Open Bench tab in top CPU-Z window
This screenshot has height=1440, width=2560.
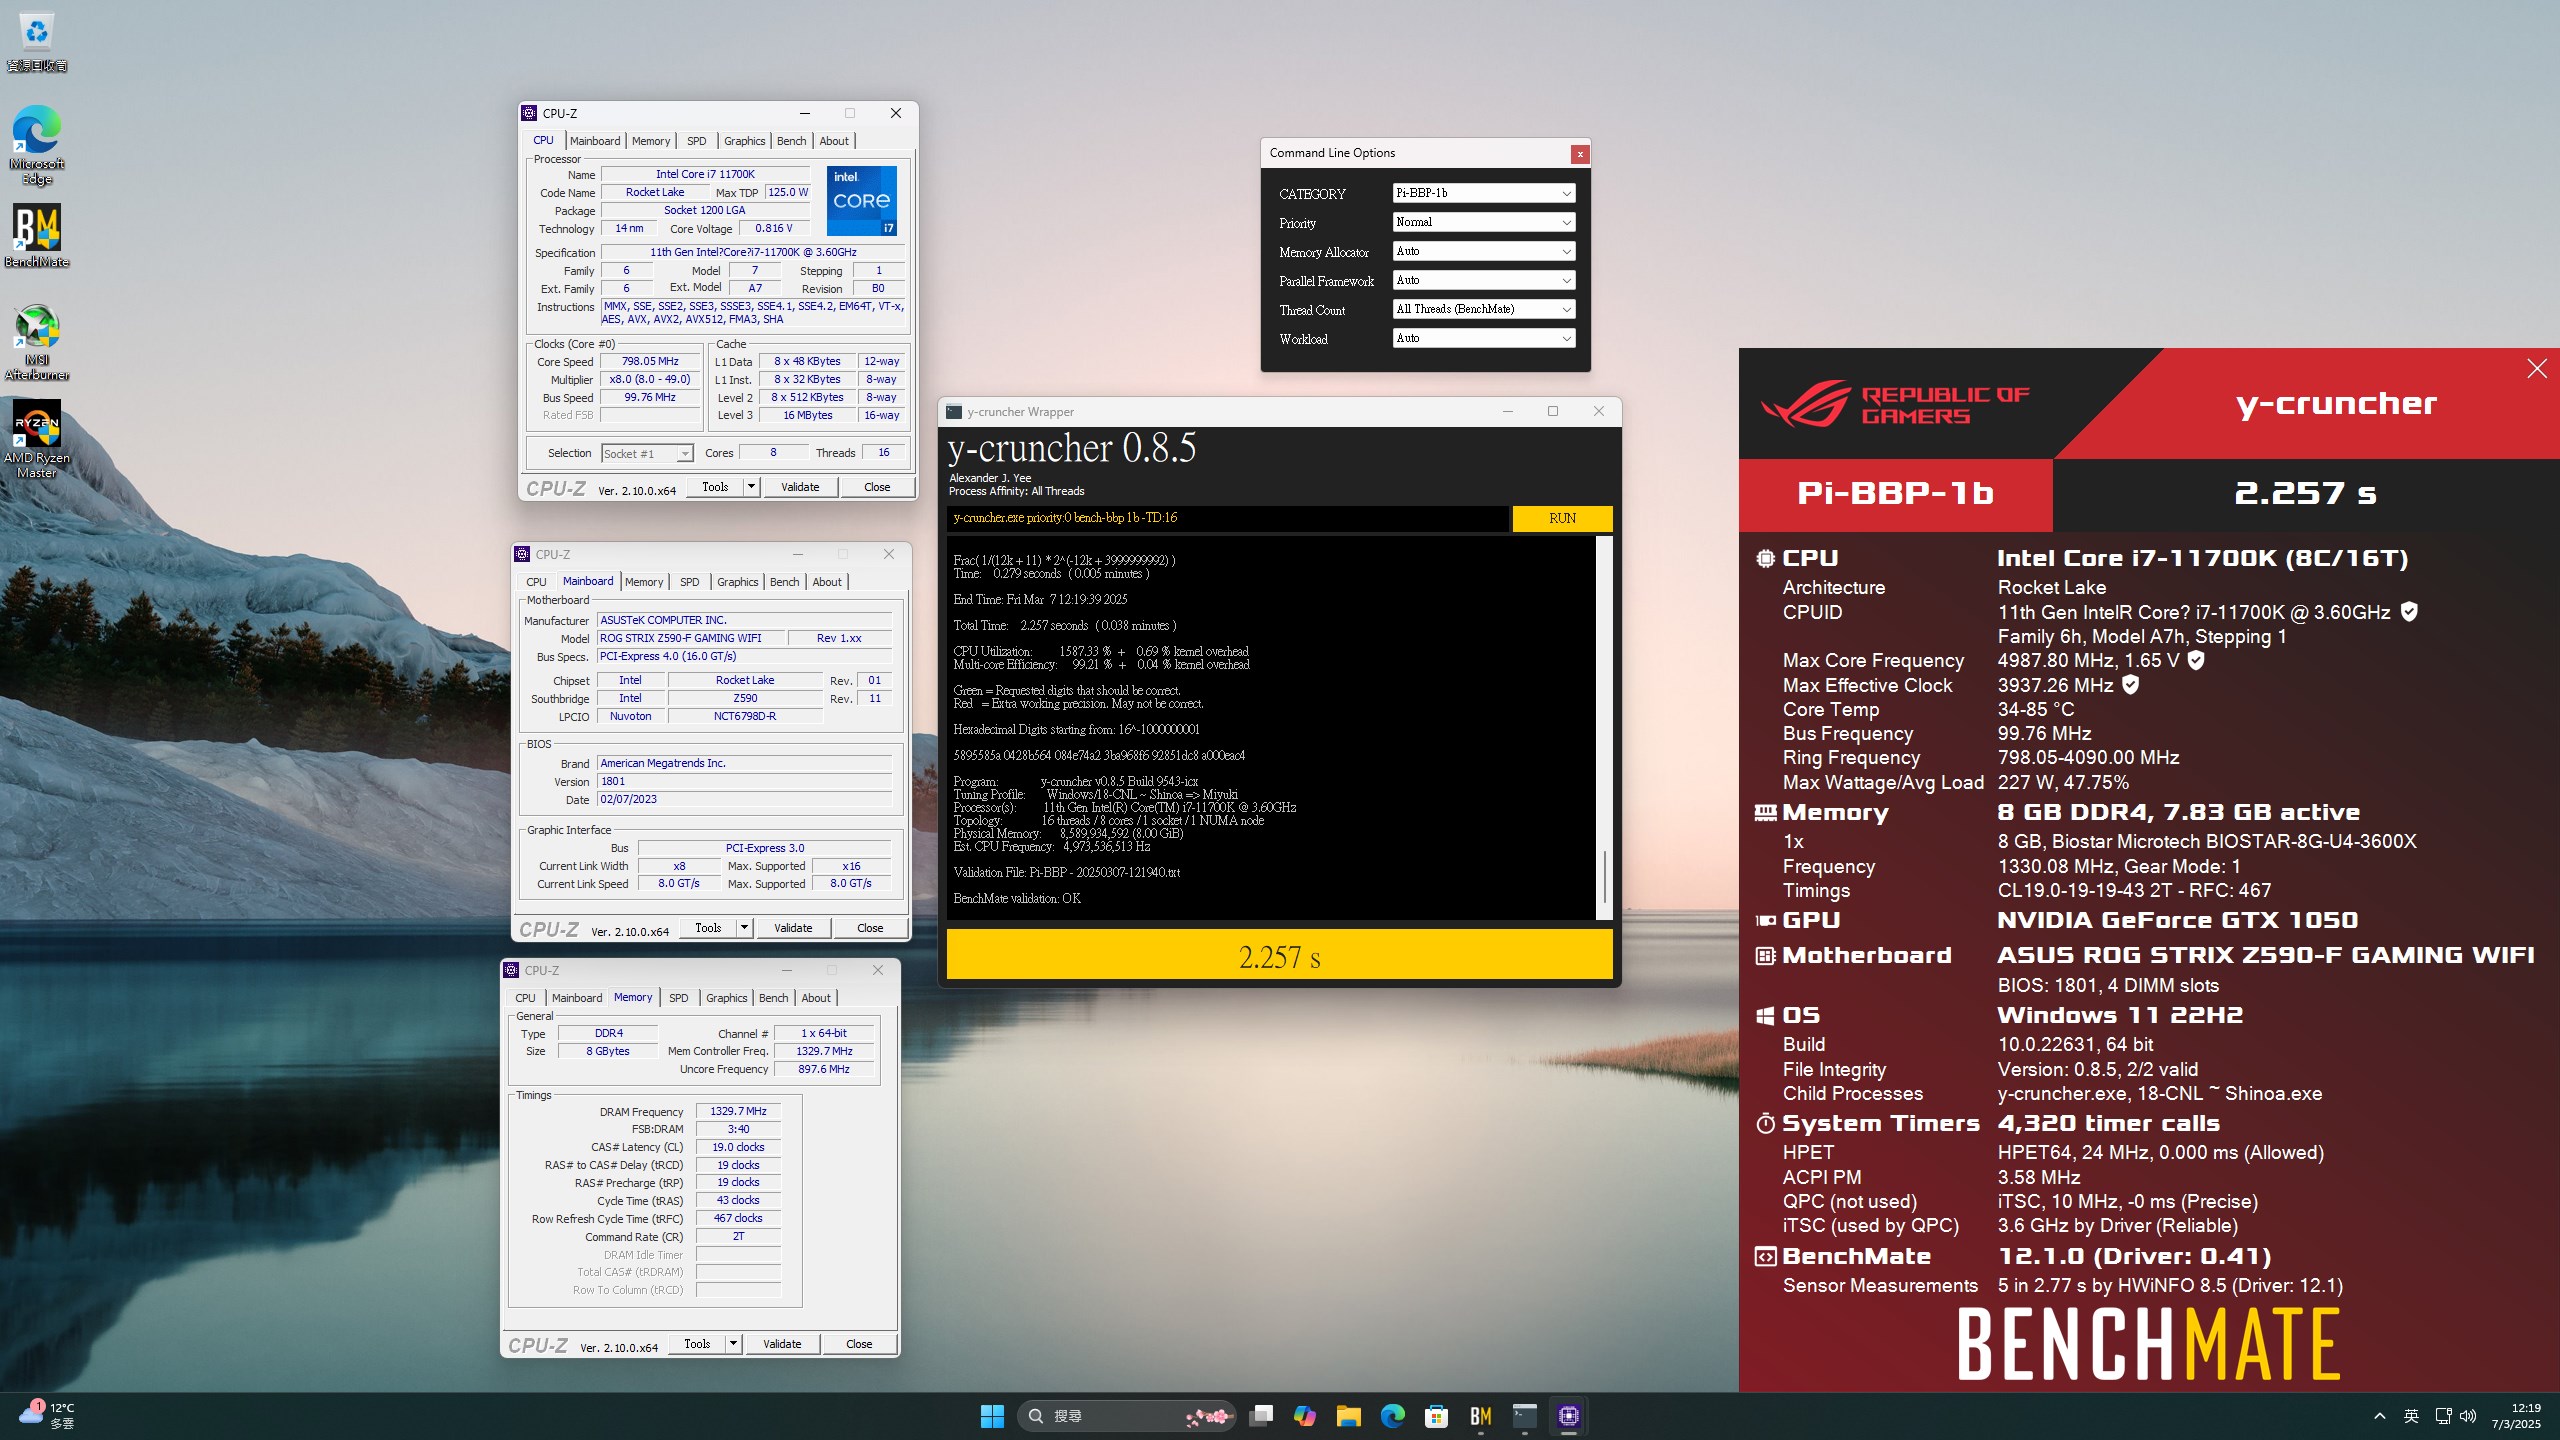792,141
